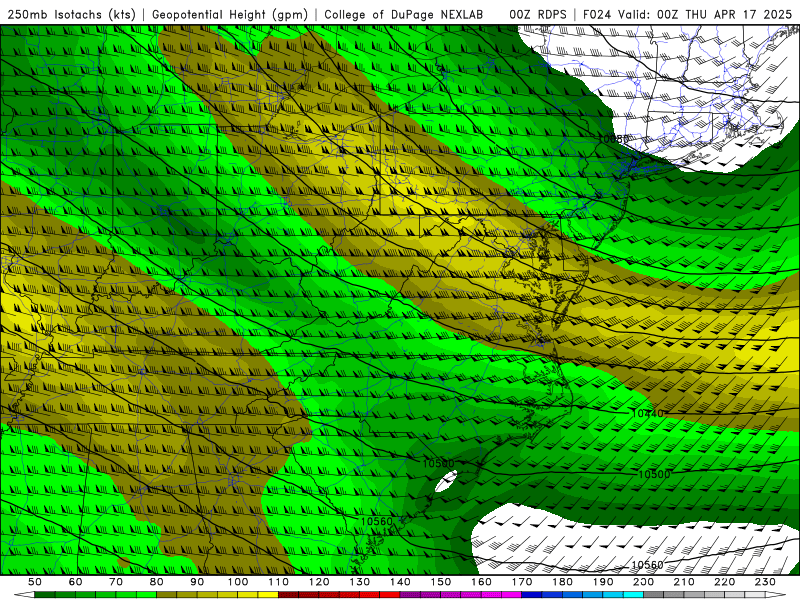Click the "Geopotential Height (gpm)" header text
This screenshot has height=600, width=800.
pos(230,14)
